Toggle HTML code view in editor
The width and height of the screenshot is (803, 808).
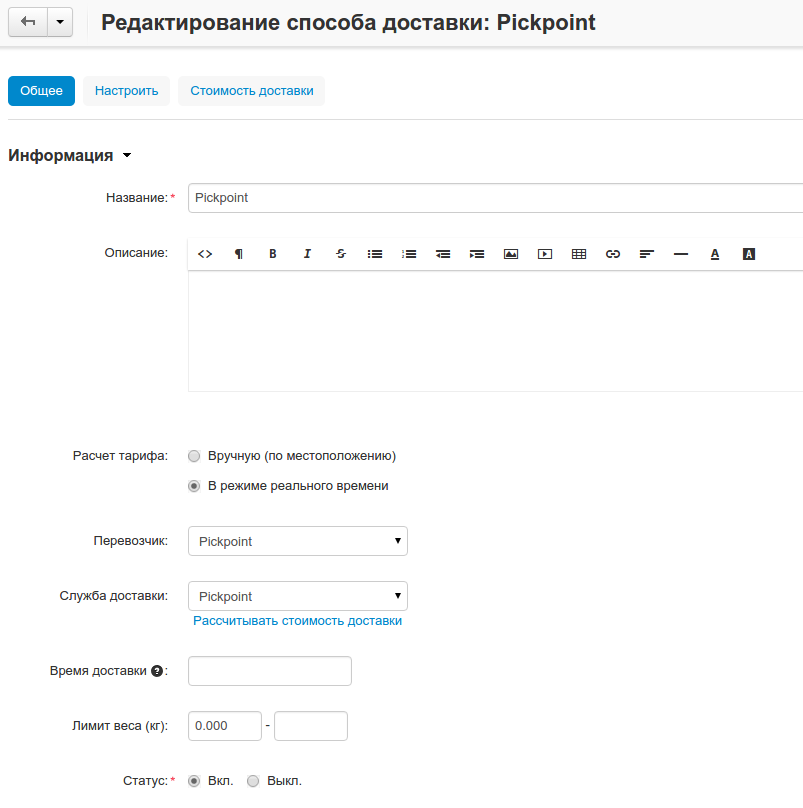point(205,254)
